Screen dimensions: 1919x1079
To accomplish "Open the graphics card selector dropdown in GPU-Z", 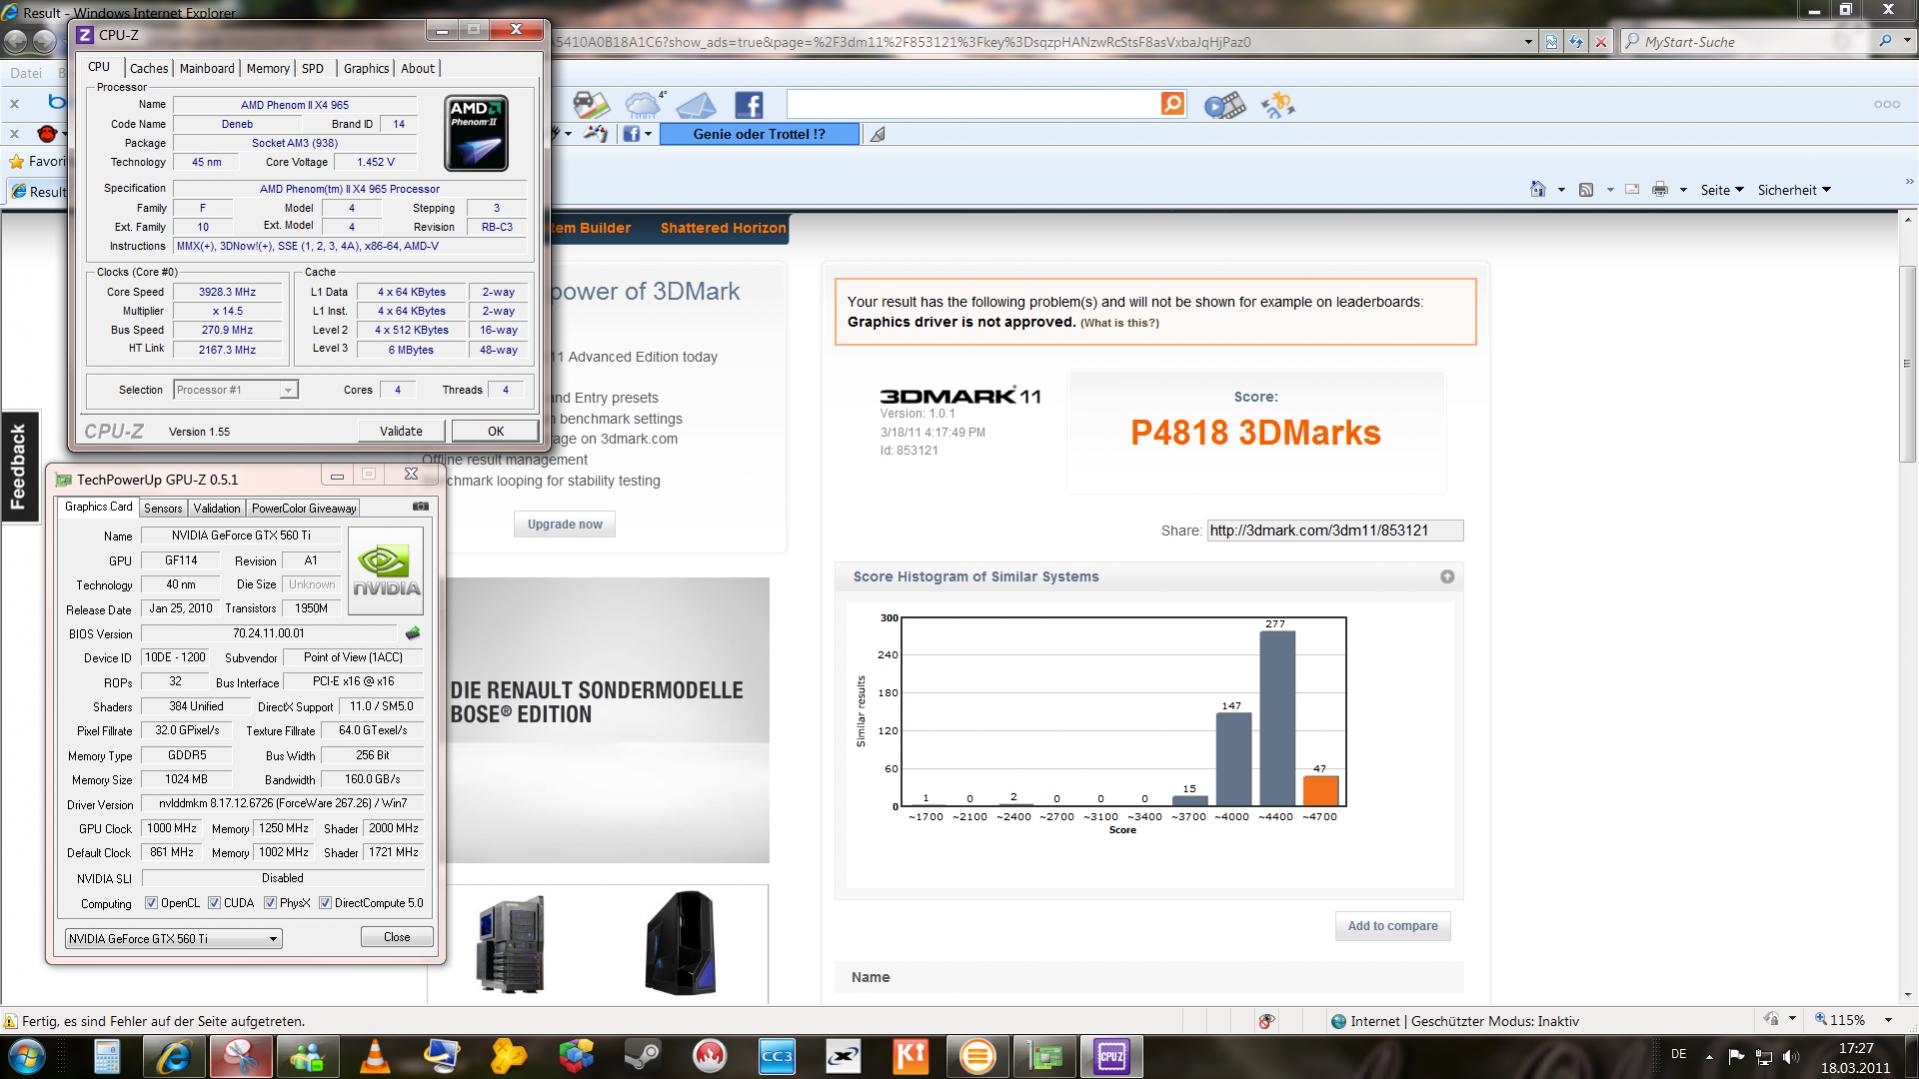I will point(272,939).
